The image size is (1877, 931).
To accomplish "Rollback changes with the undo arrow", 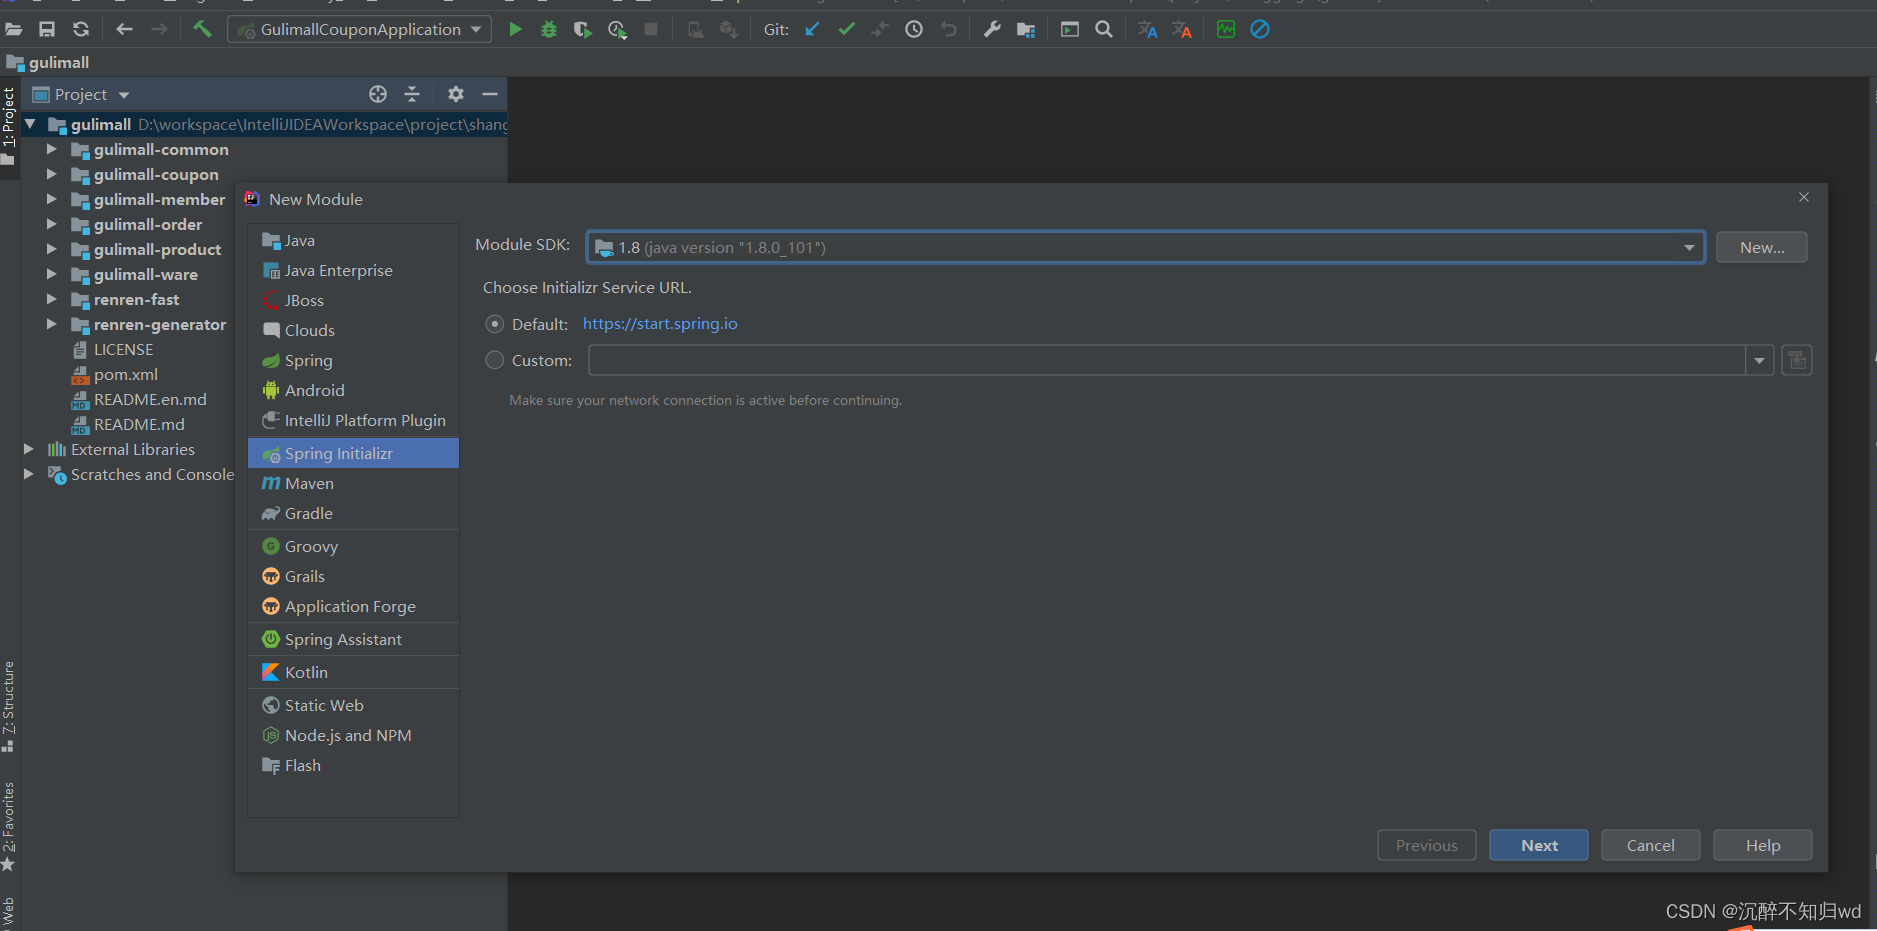I will point(948,30).
